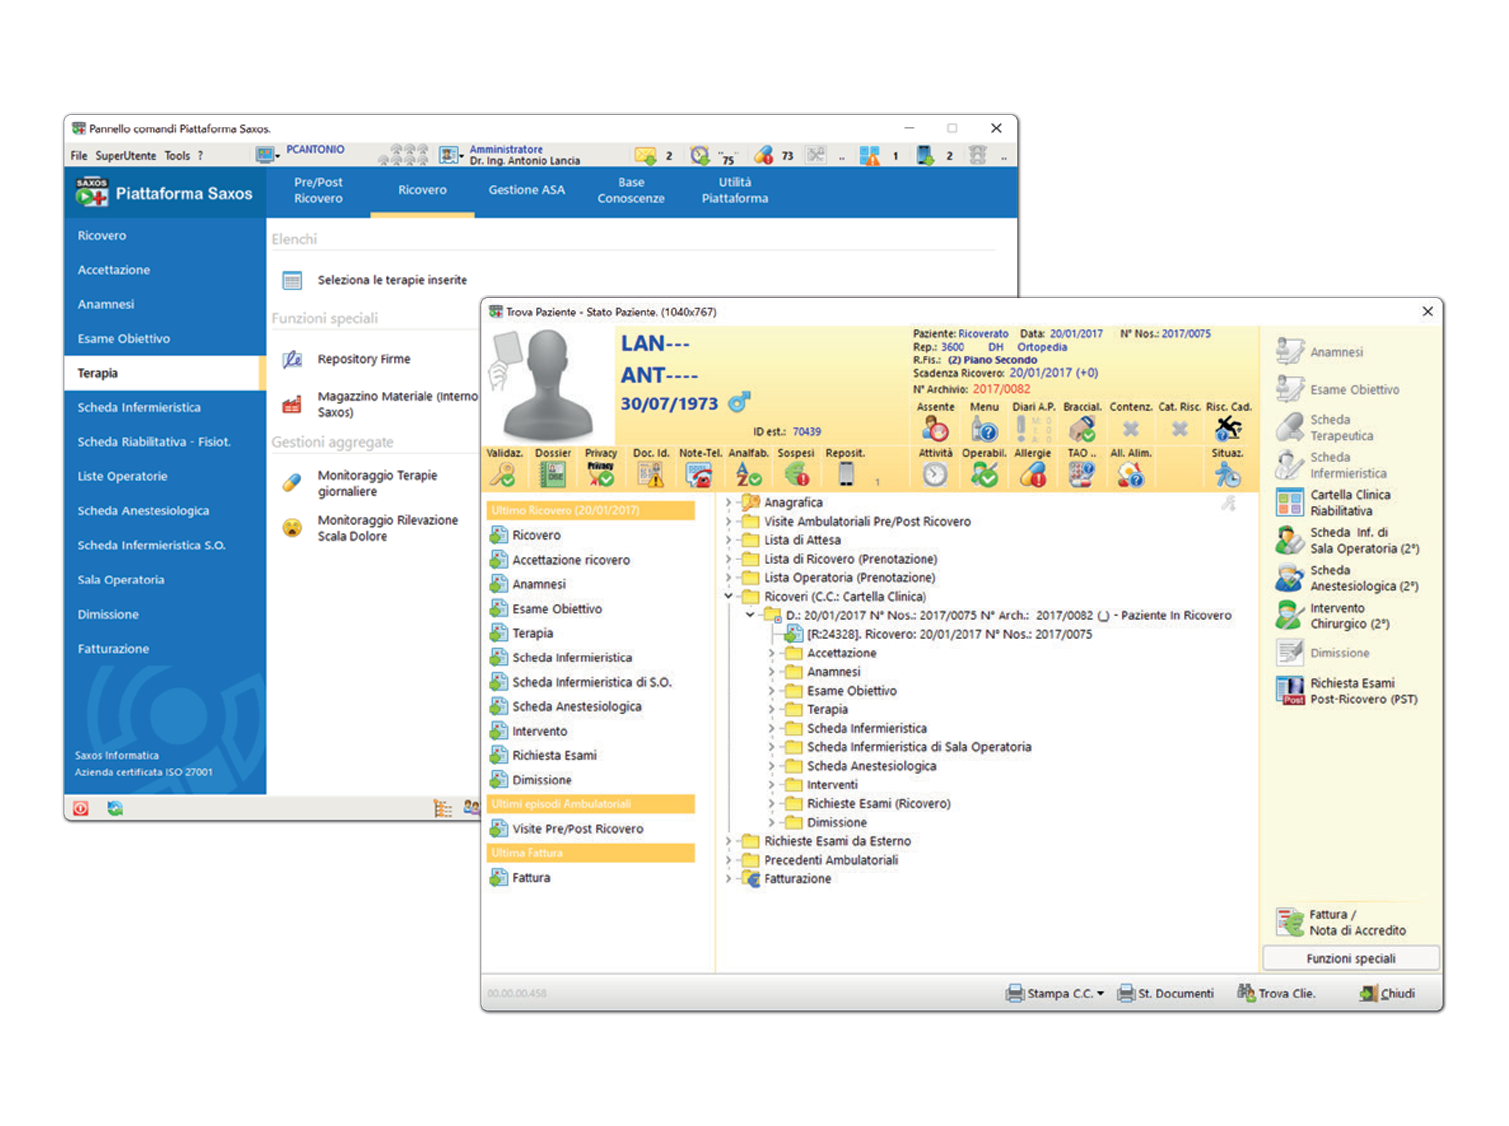
Task: Select Dimissione in blue sidebar
Action: click(165, 615)
